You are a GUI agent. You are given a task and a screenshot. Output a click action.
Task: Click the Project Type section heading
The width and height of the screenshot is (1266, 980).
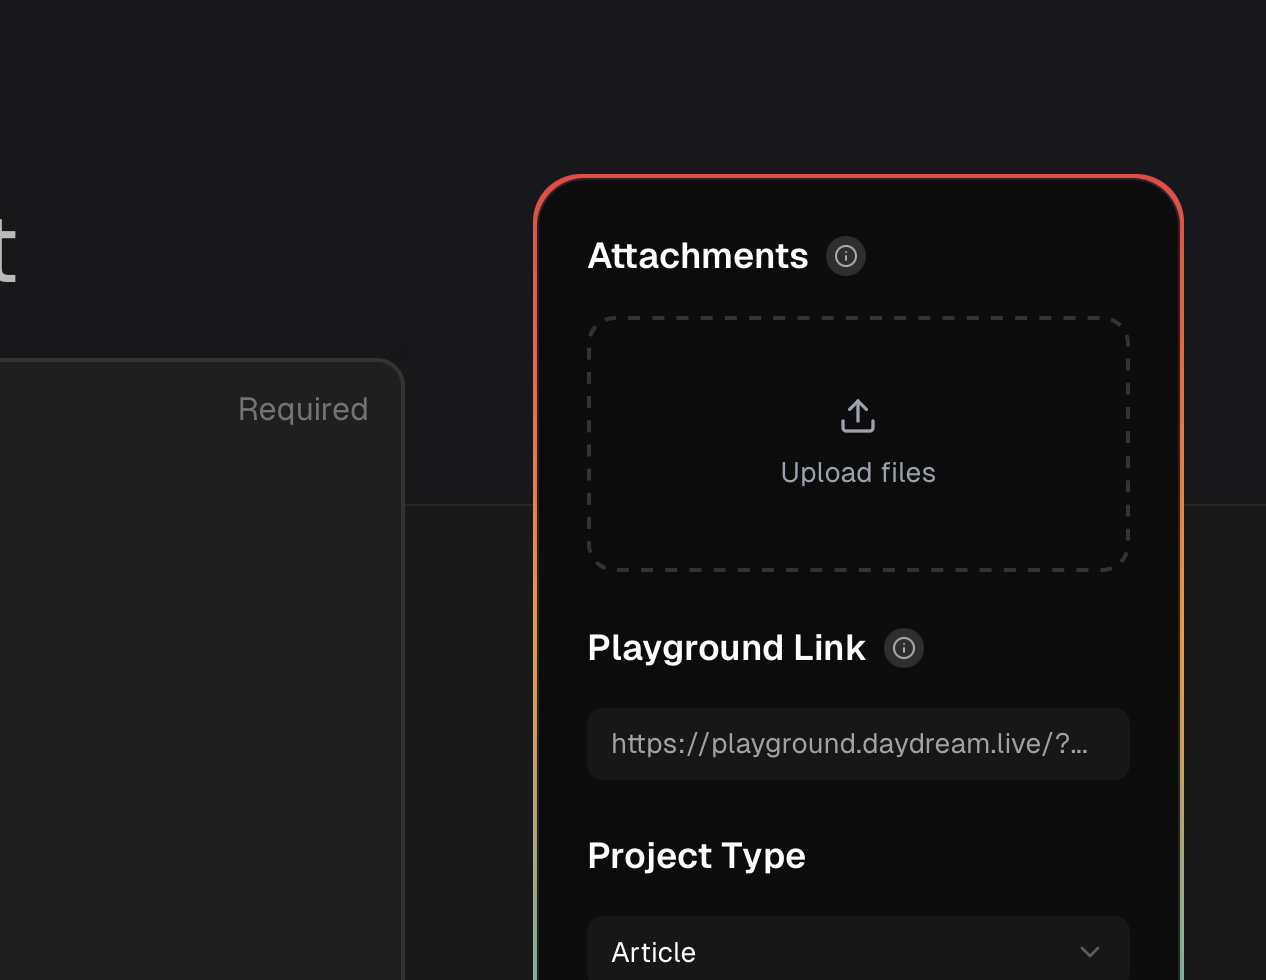696,856
